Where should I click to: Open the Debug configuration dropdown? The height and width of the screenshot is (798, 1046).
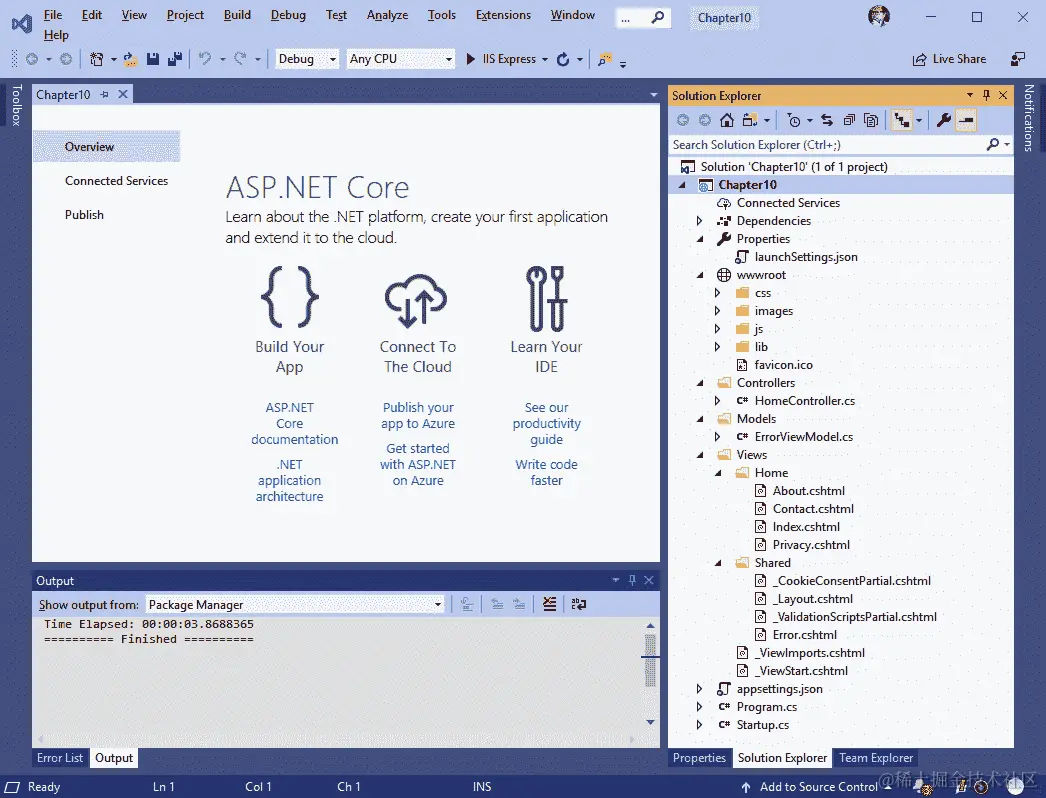tap(307, 59)
